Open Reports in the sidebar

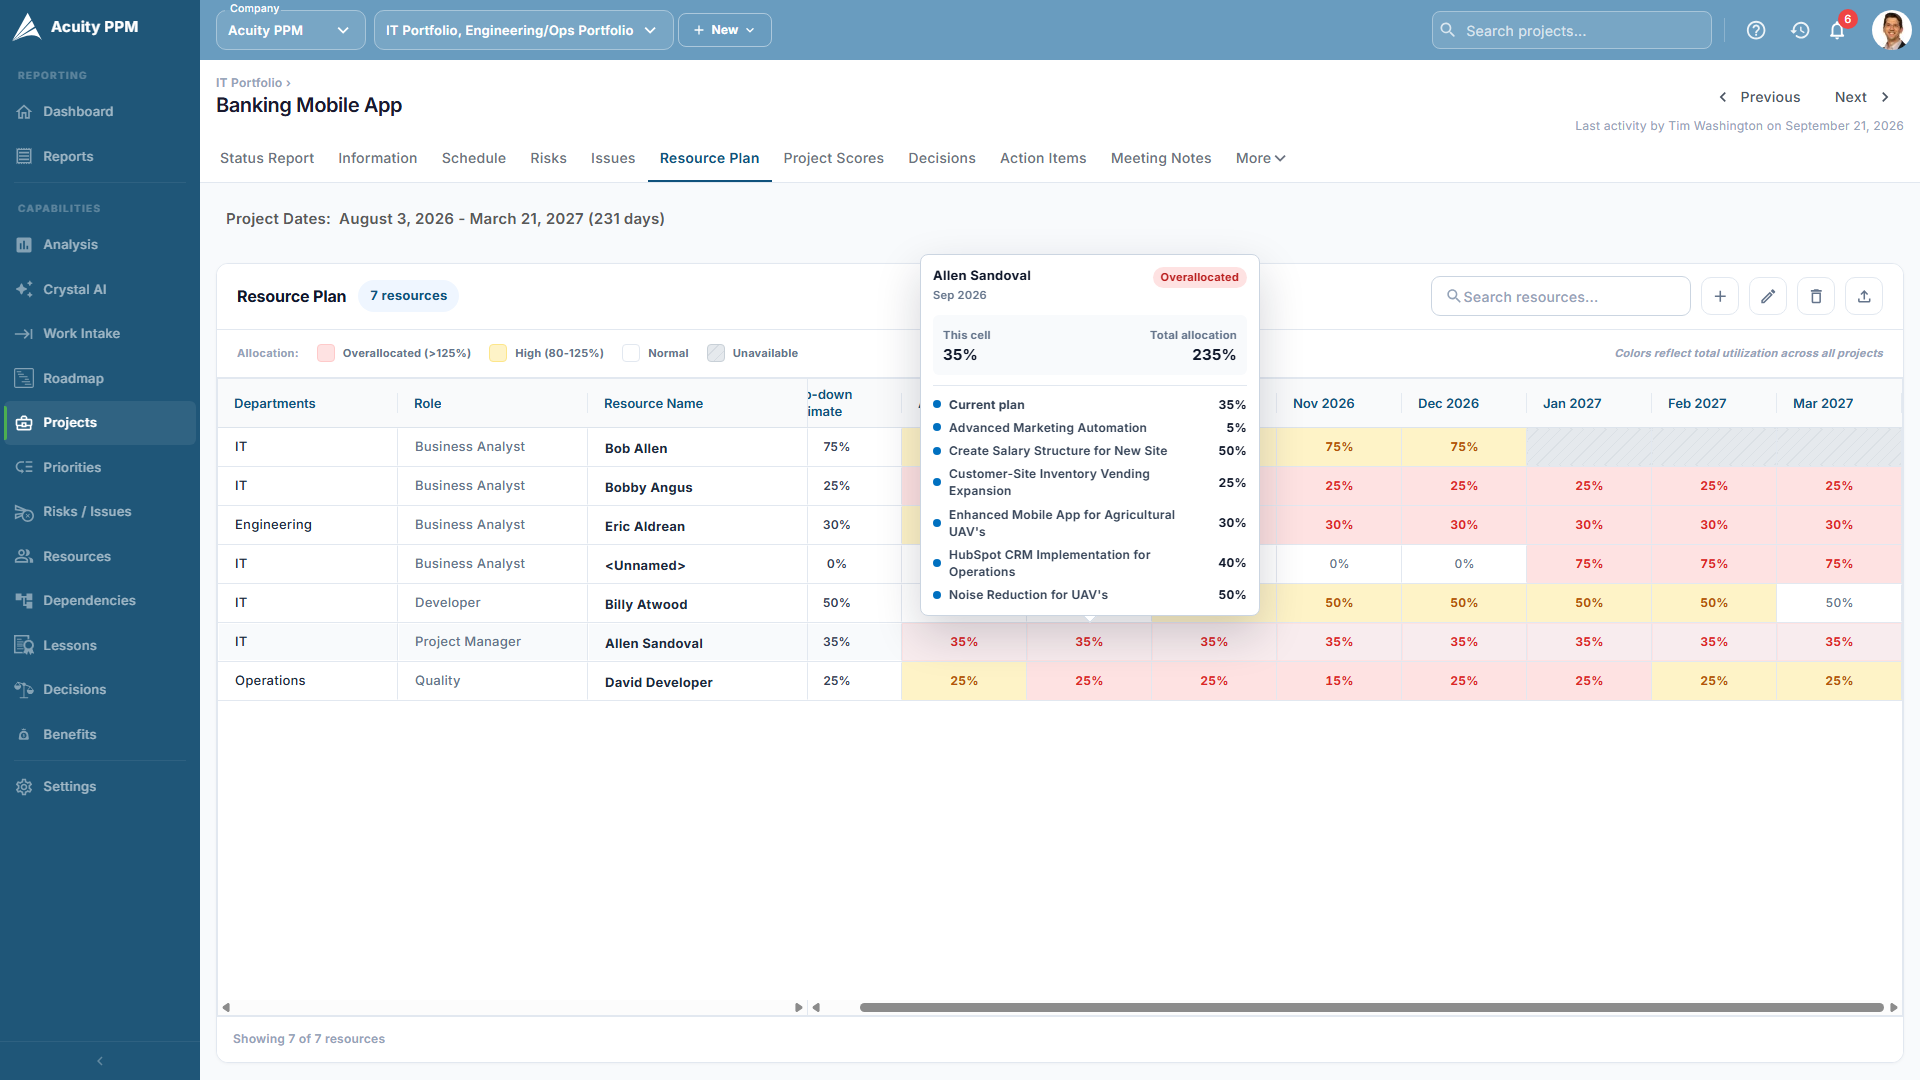click(x=100, y=157)
